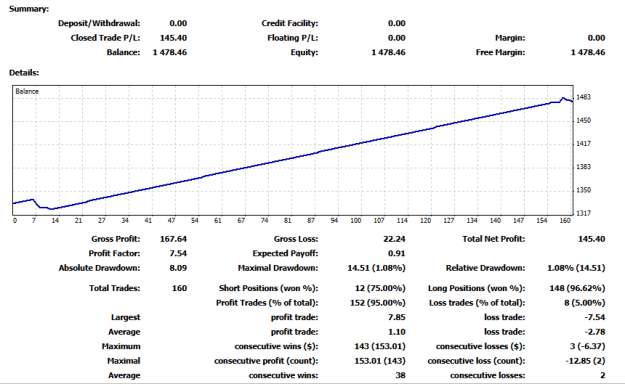Click the 'Profit Factor:' label
The image size is (625, 384).
tap(114, 253)
